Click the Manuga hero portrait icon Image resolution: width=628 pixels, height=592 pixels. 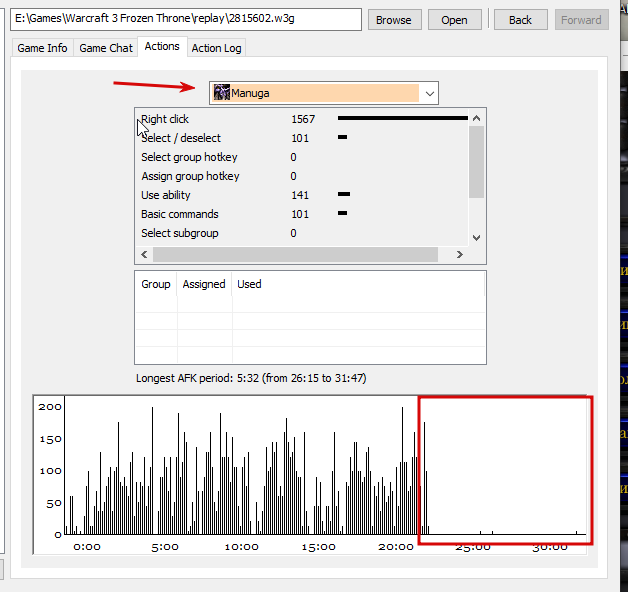[221, 92]
